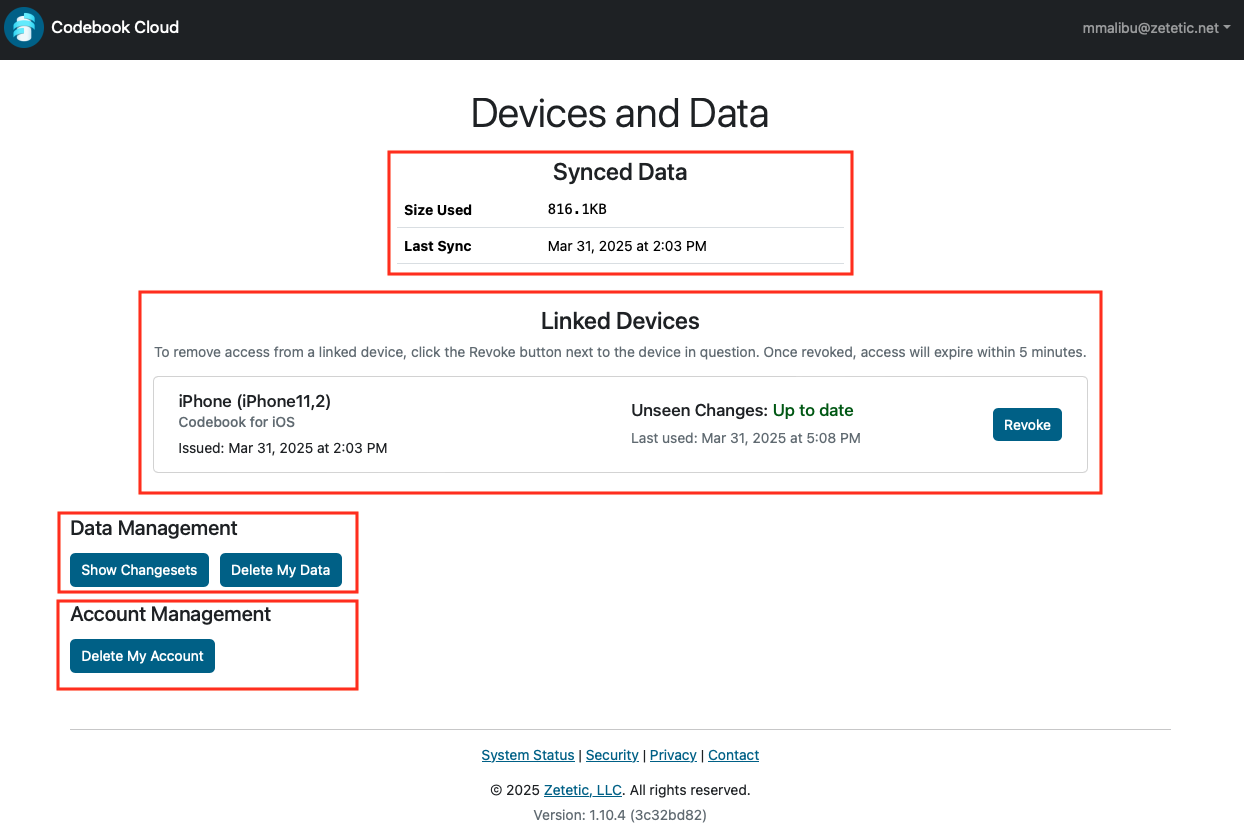Visit the Zetetic, LLC link

pyautogui.click(x=583, y=790)
